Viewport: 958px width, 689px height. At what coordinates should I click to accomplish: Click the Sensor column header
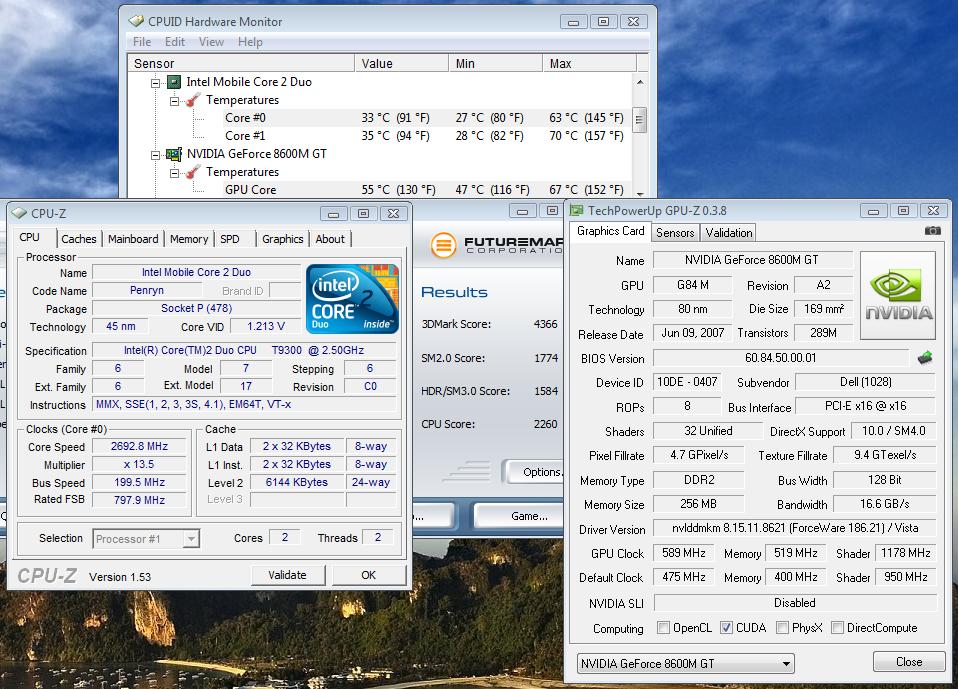click(x=241, y=63)
